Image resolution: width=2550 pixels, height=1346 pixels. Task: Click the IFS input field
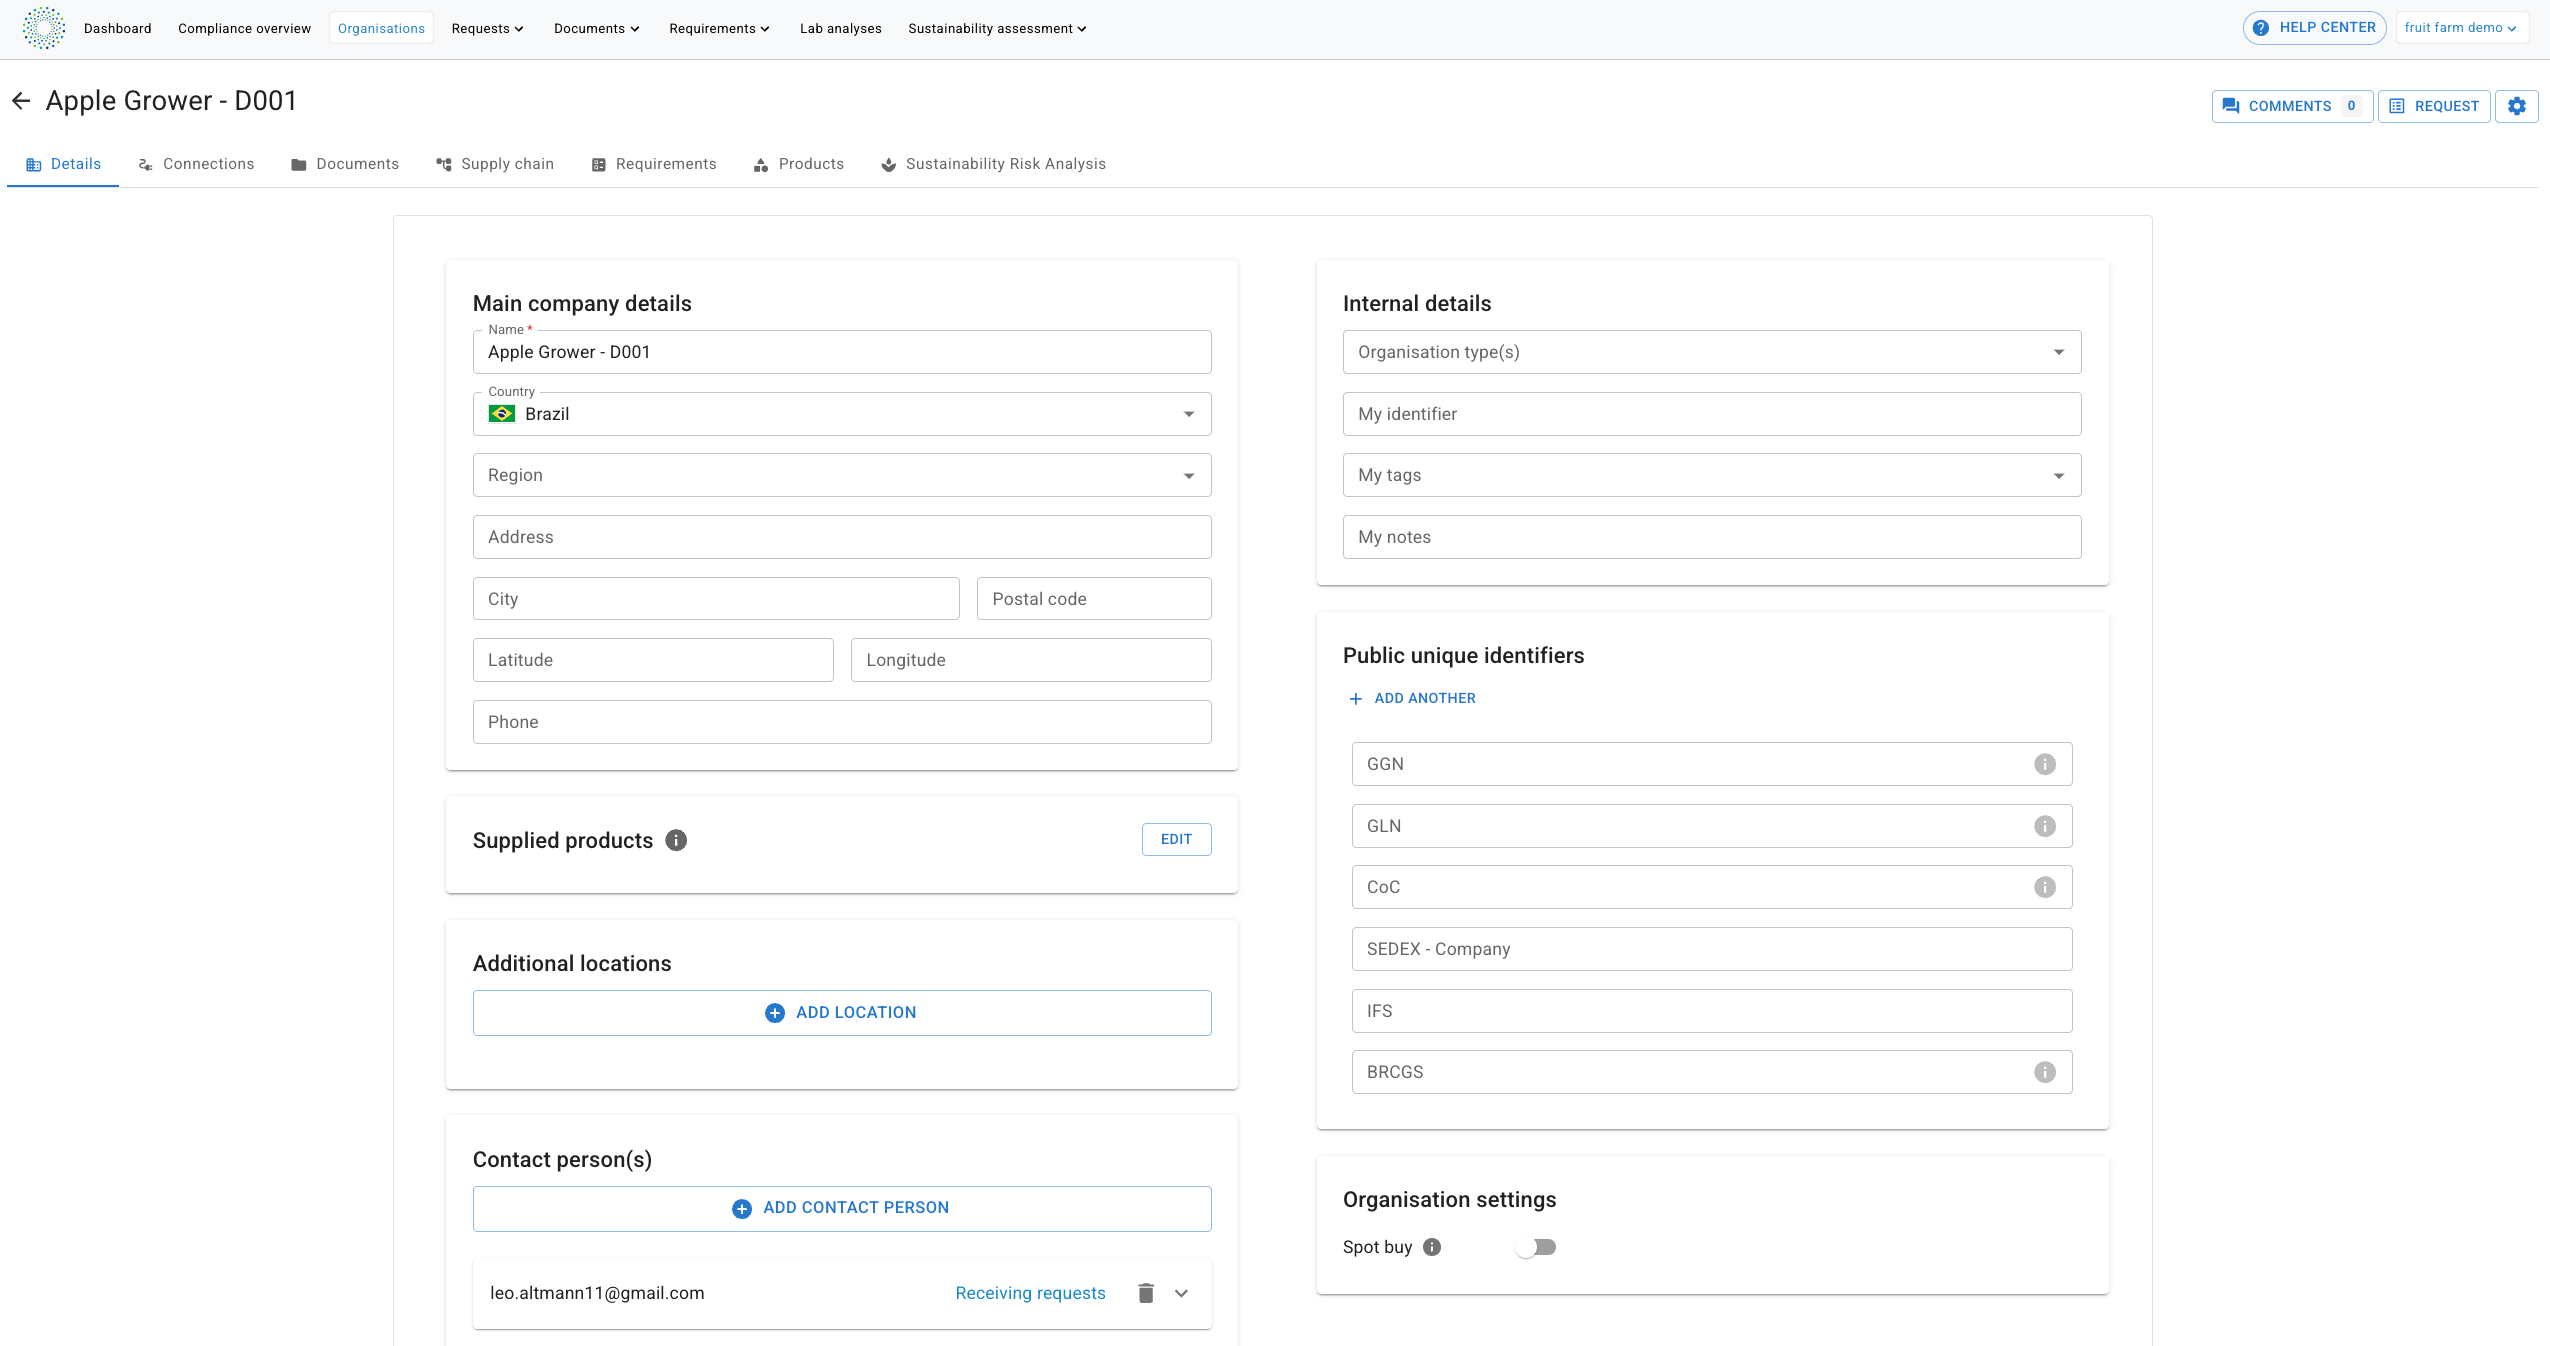pos(1712,1011)
